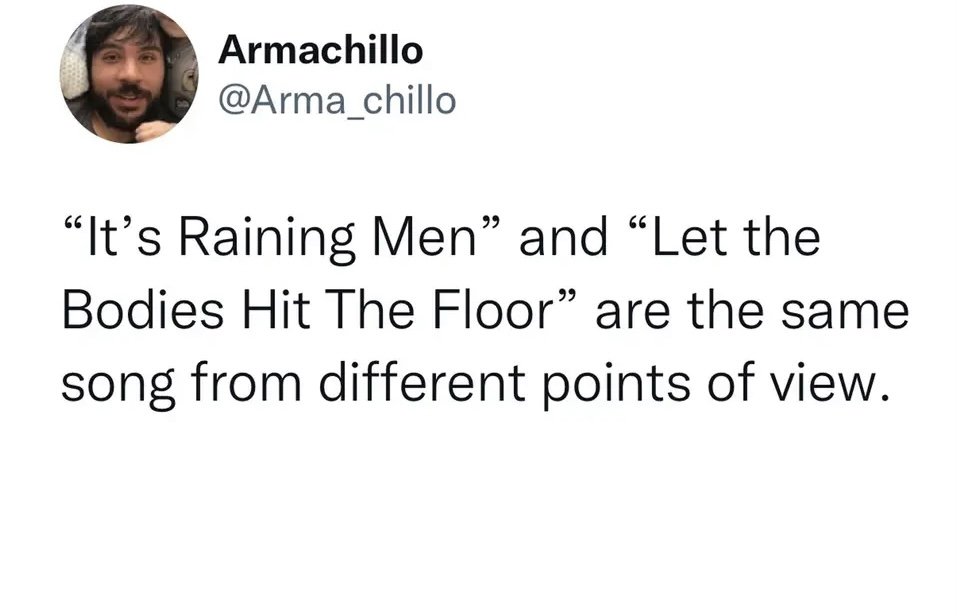Click the word "and" in the tweet
The width and height of the screenshot is (959, 616).
pos(563,237)
